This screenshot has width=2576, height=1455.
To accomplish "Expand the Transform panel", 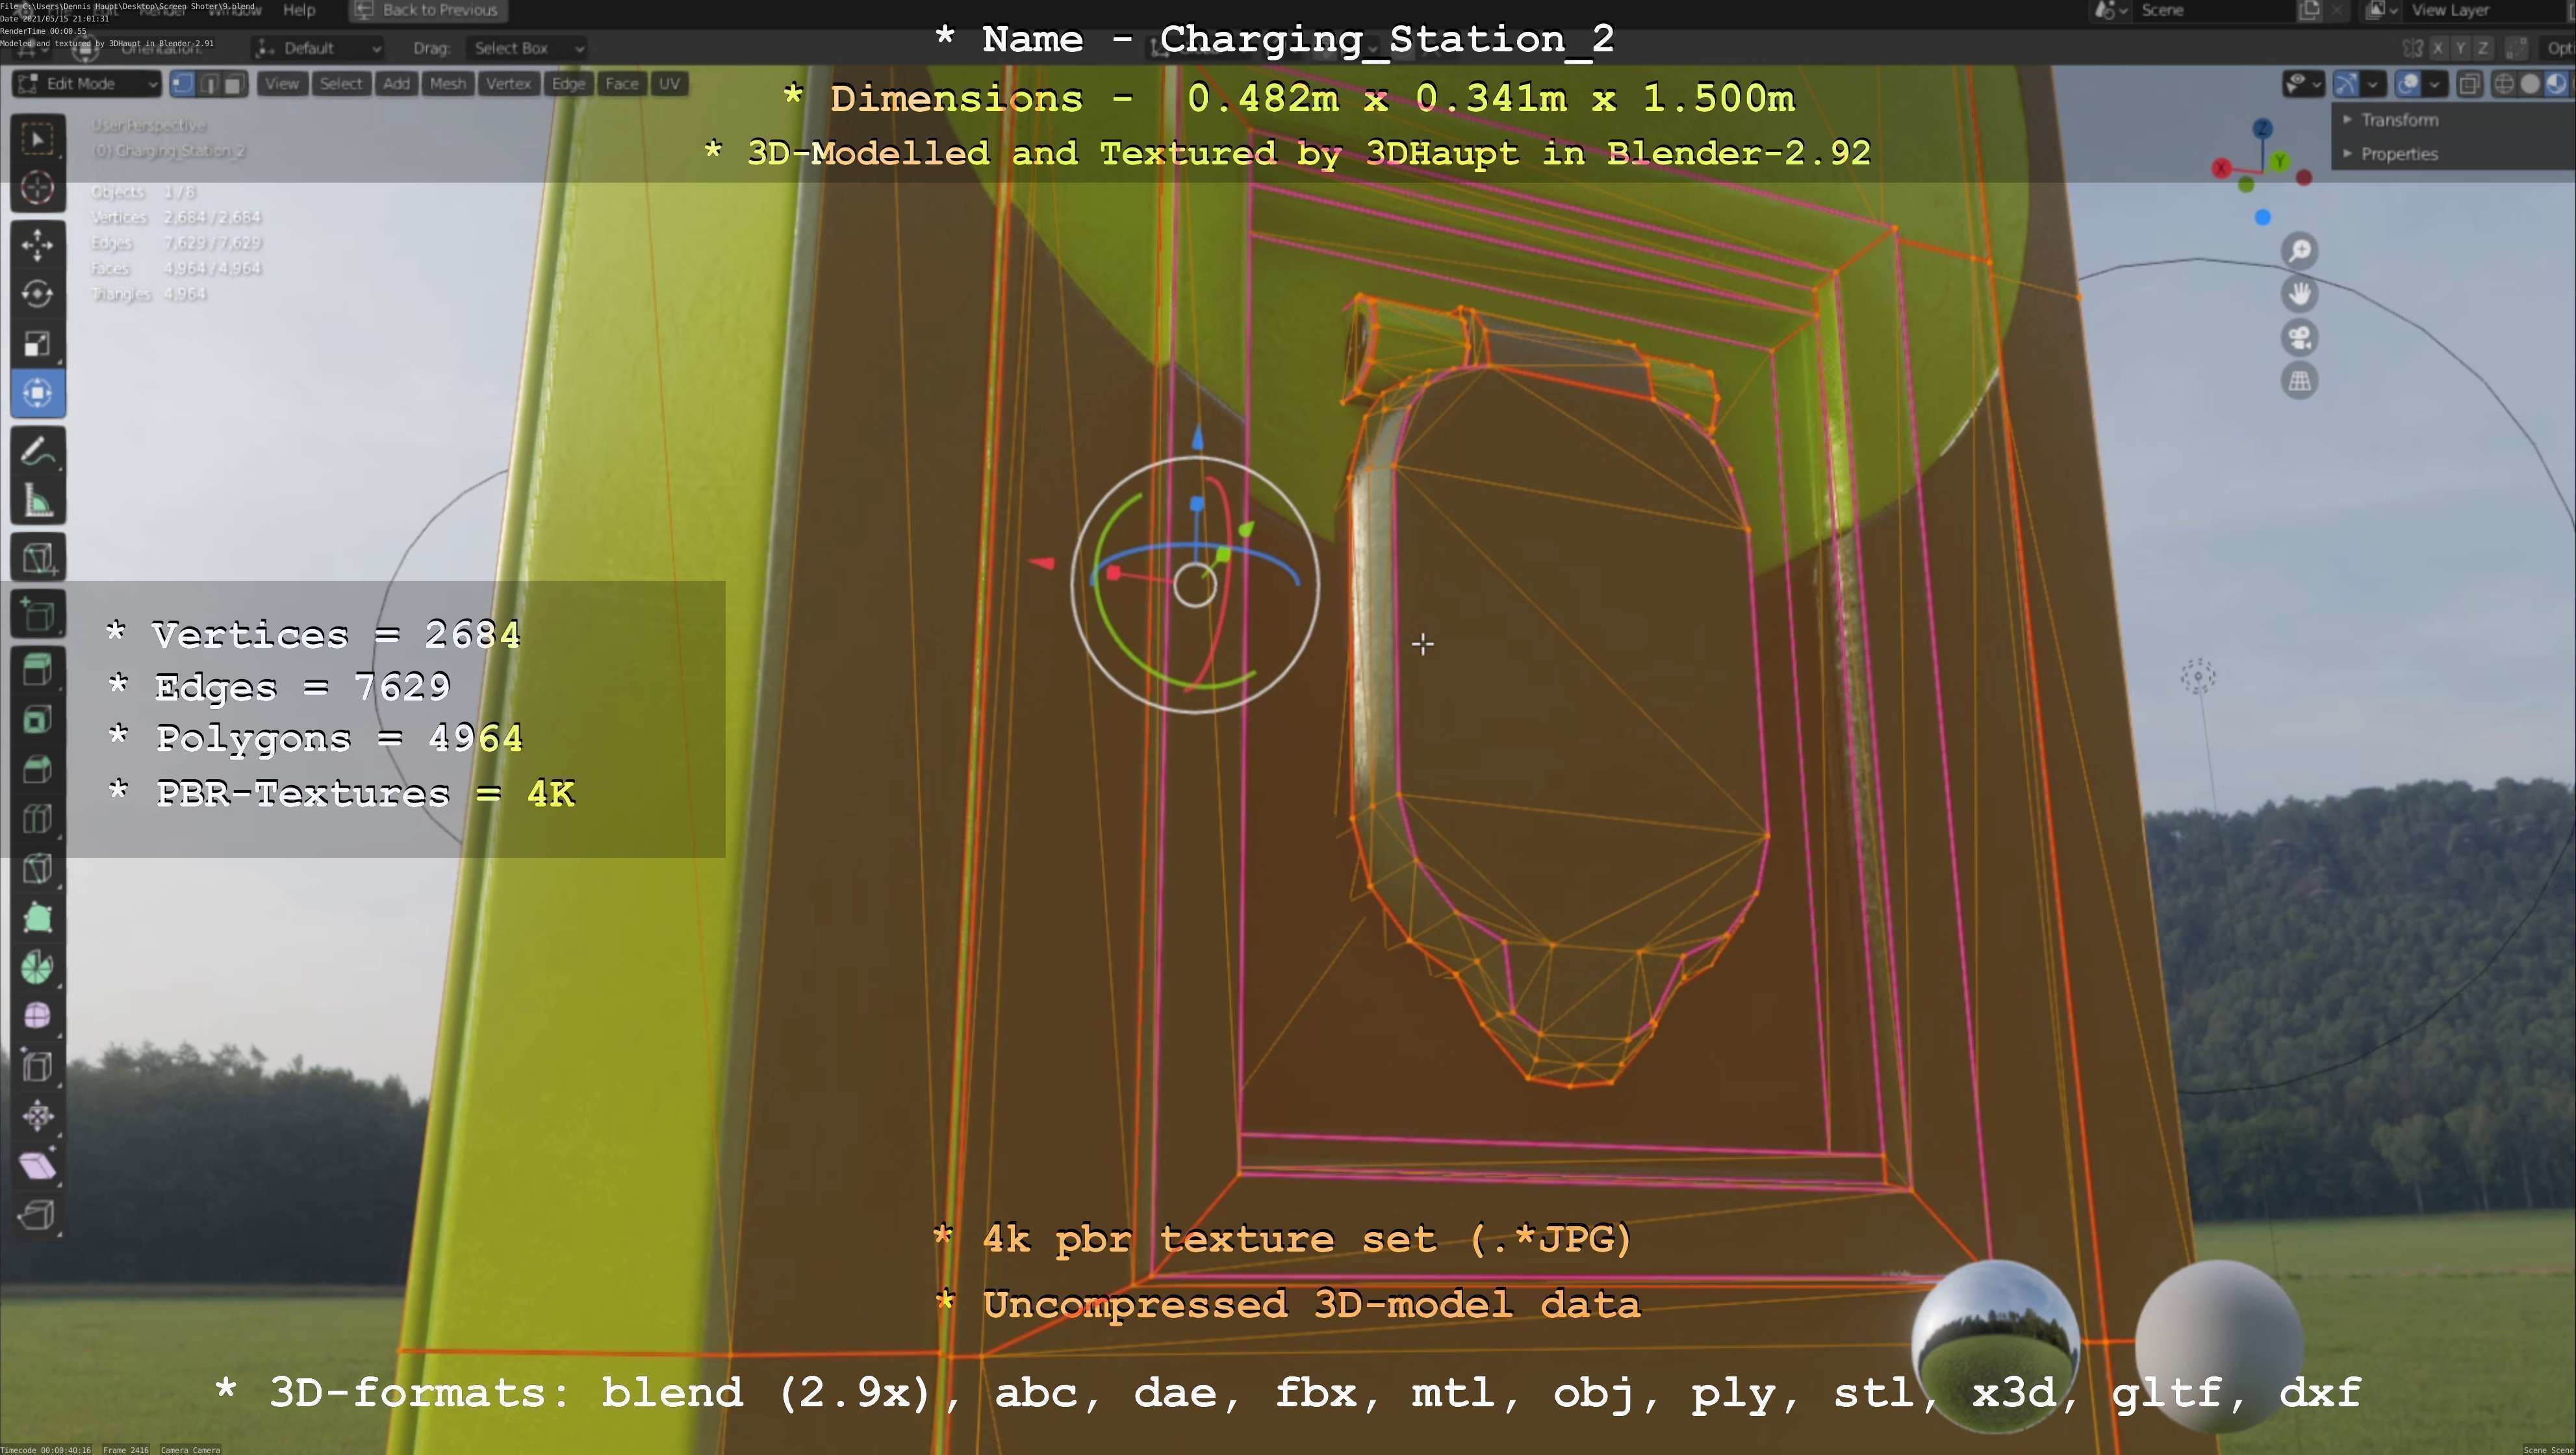I will point(2398,120).
